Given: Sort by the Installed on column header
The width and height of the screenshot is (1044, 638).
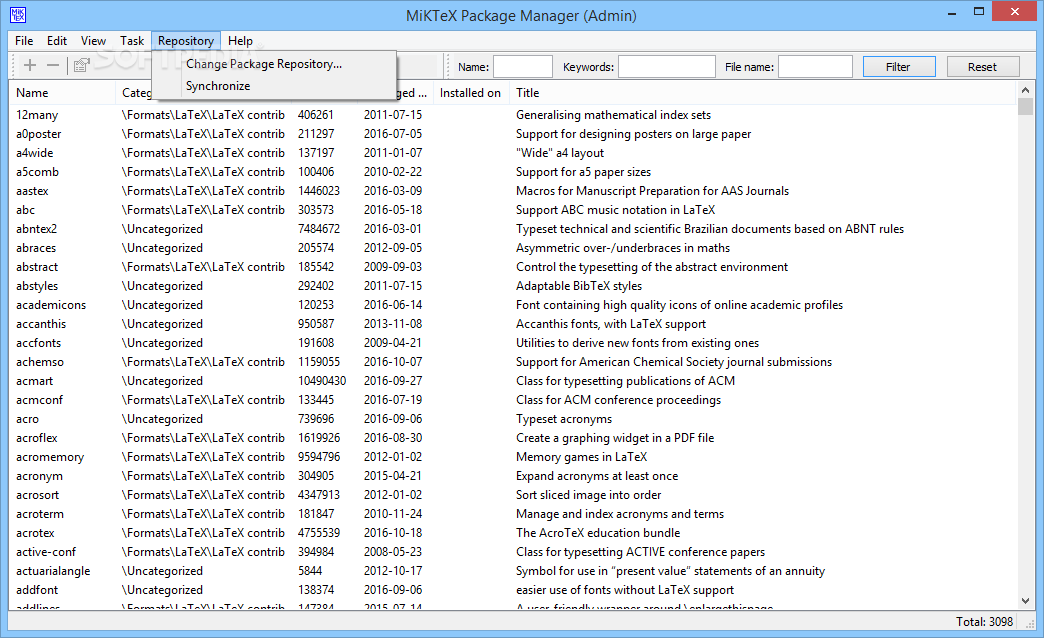Looking at the screenshot, I should click(x=471, y=93).
